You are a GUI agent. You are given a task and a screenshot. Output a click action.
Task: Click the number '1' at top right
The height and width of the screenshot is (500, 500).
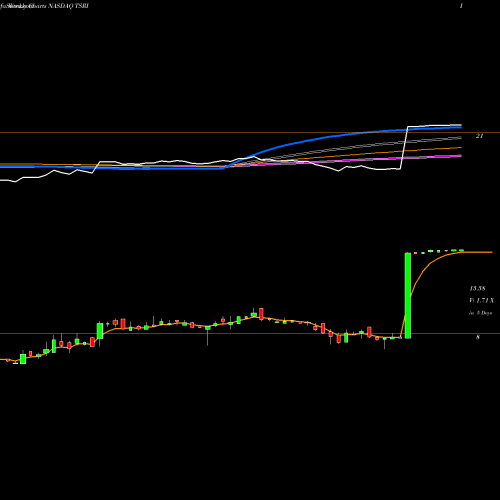[x=461, y=6]
